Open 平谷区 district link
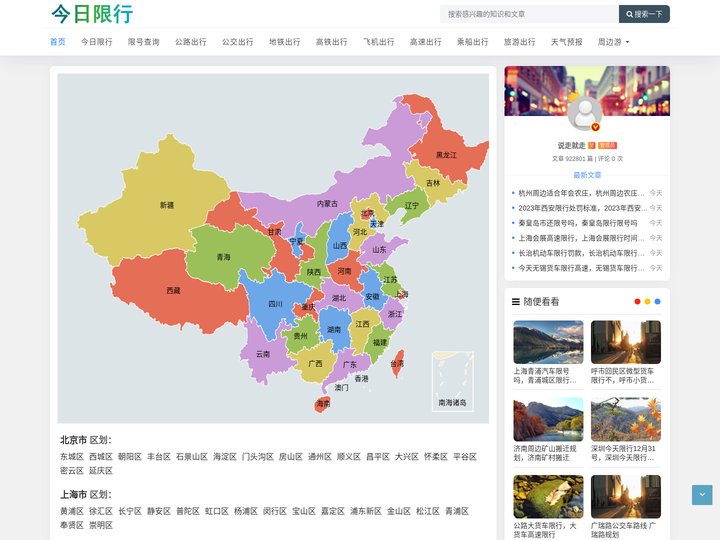The height and width of the screenshot is (540, 720). point(465,457)
